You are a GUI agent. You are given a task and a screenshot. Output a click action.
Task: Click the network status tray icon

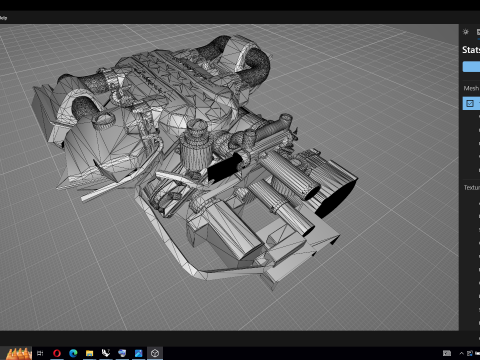coord(470,353)
